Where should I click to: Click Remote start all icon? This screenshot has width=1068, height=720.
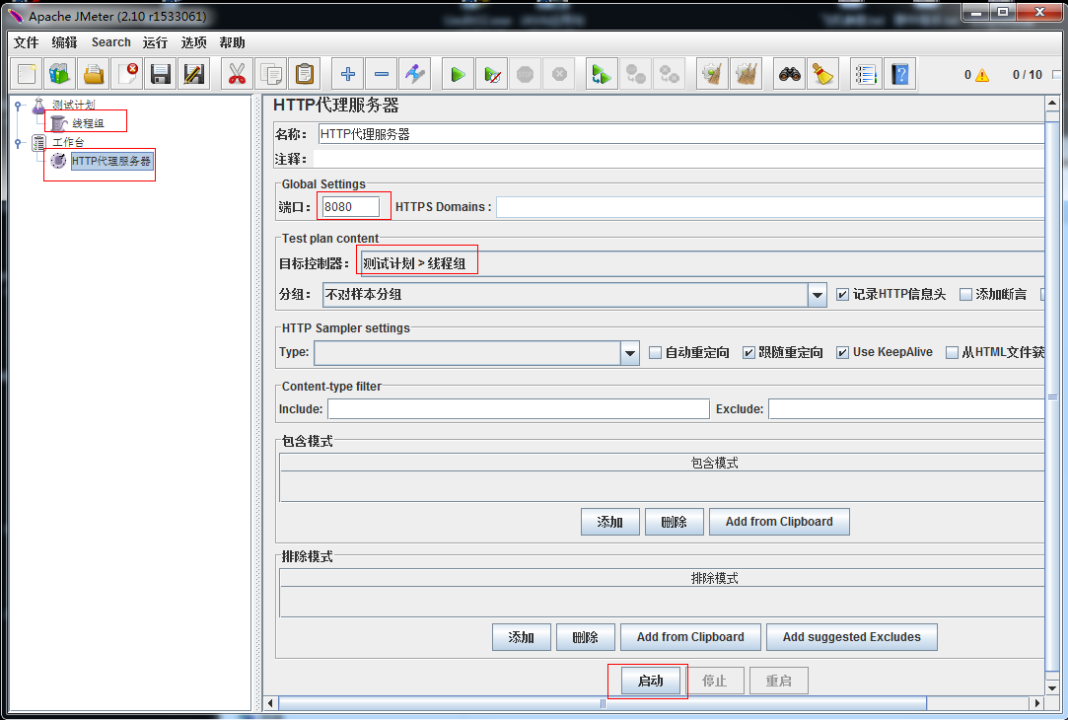point(601,74)
